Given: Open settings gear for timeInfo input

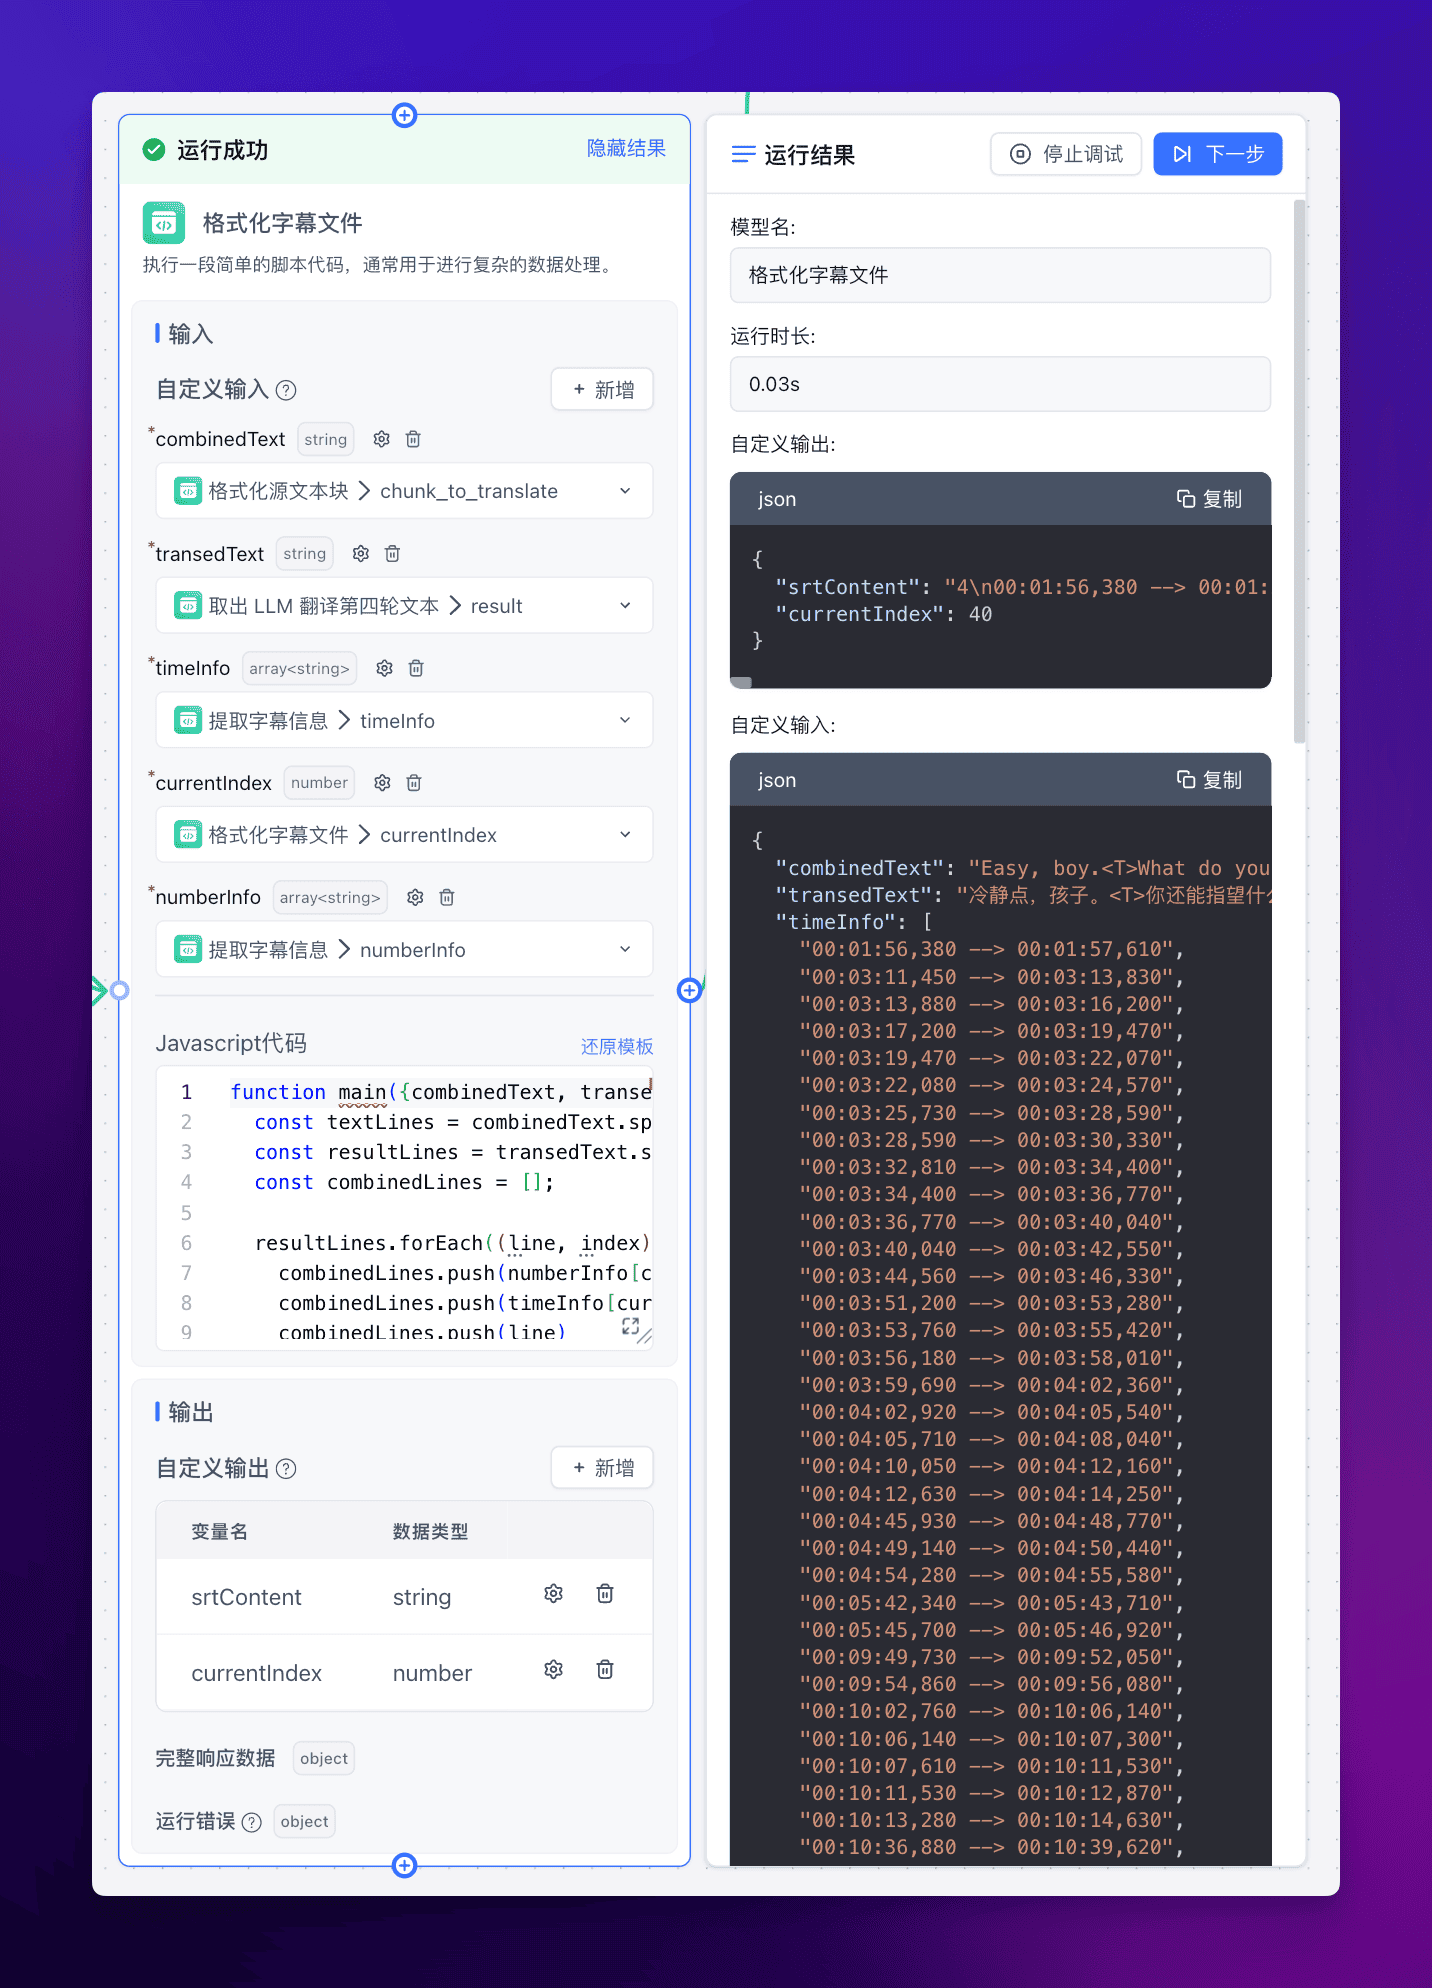Looking at the screenshot, I should [384, 668].
